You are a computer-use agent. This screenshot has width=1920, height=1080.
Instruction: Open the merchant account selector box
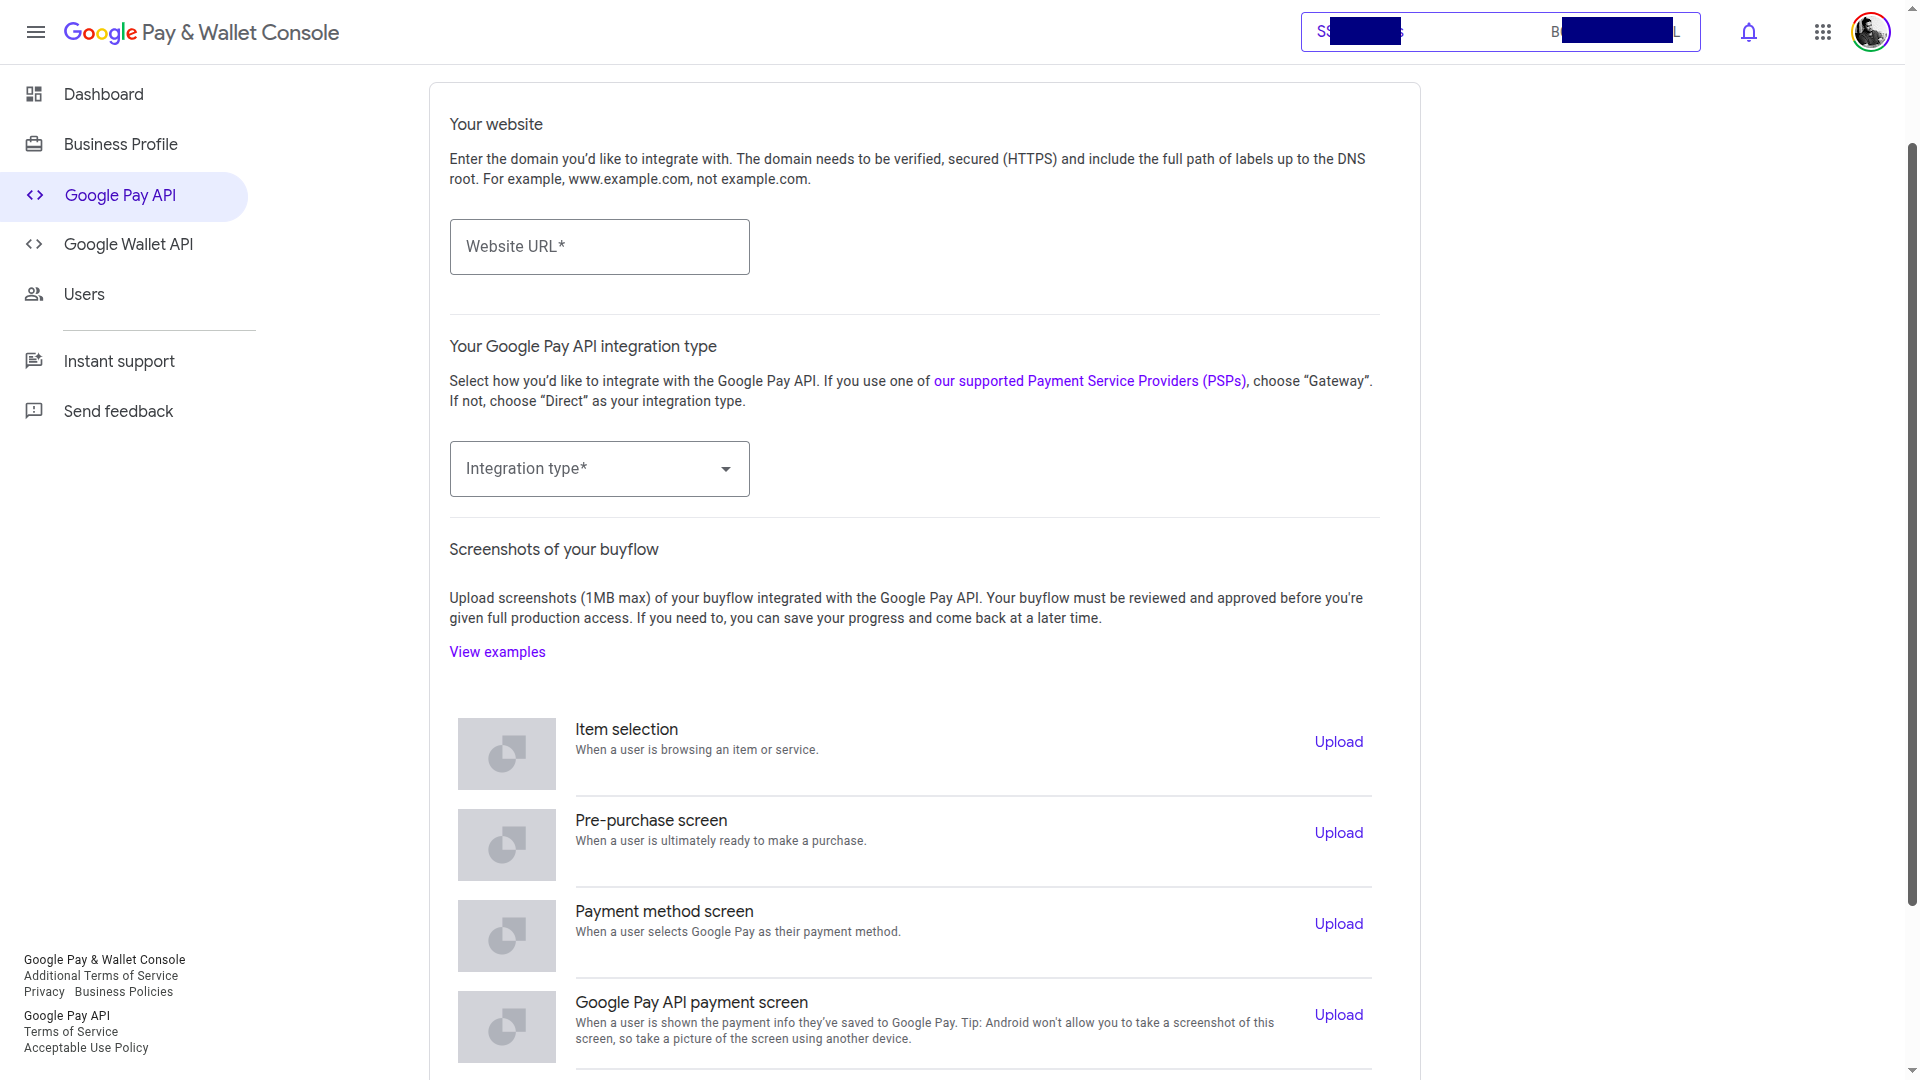tap(1500, 32)
